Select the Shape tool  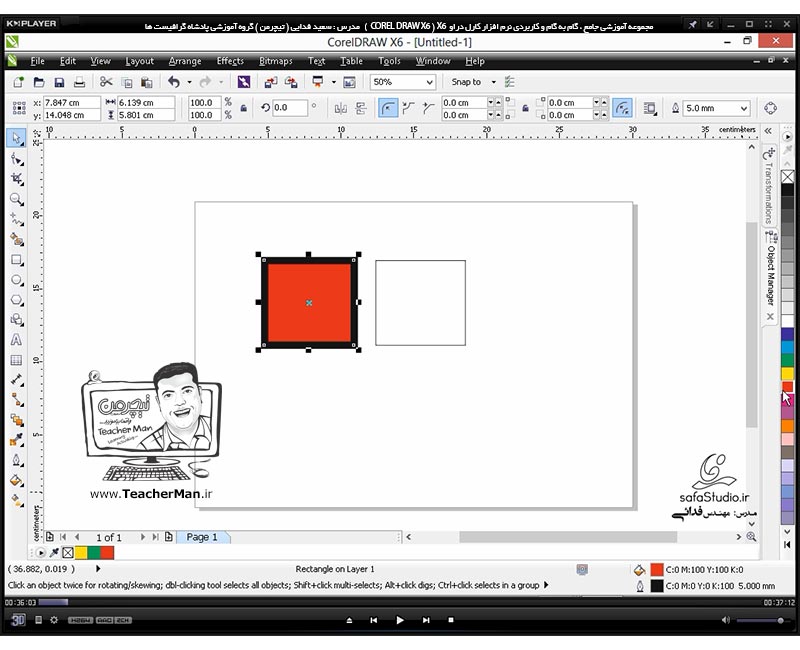click(x=16, y=159)
